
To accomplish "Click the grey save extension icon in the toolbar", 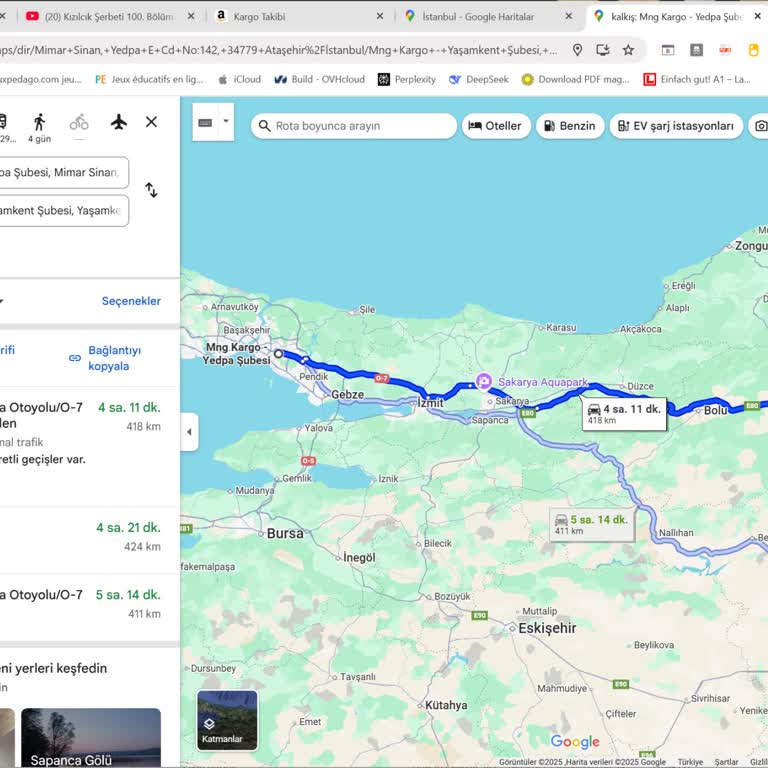I will click(696, 50).
